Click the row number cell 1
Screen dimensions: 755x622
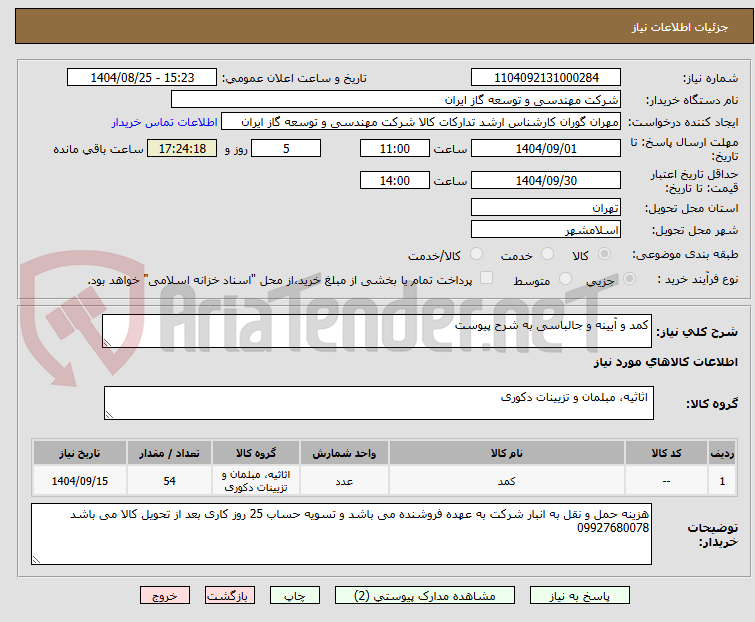pyautogui.click(x=722, y=480)
